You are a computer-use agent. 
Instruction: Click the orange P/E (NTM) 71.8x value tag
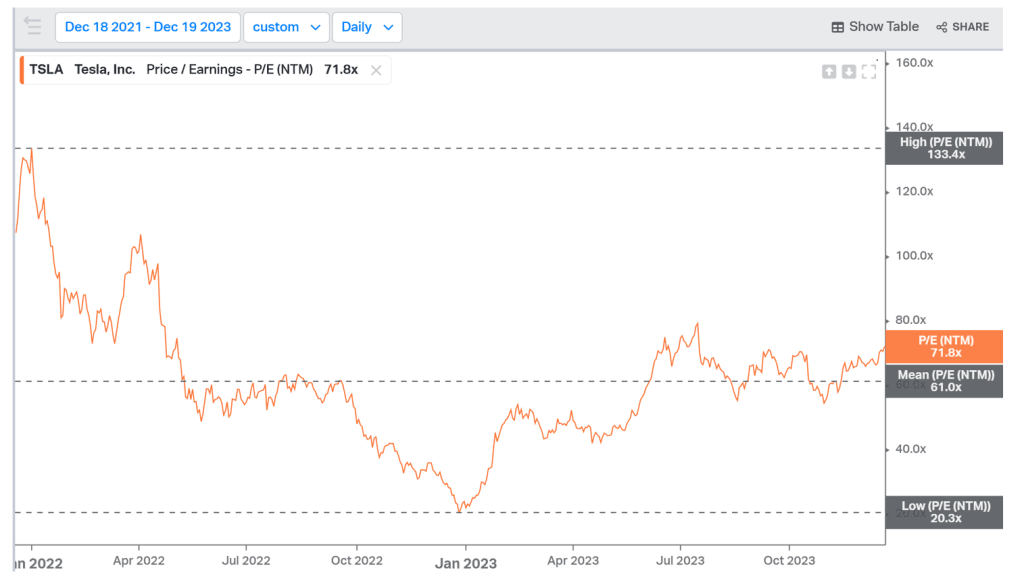pyautogui.click(x=945, y=346)
